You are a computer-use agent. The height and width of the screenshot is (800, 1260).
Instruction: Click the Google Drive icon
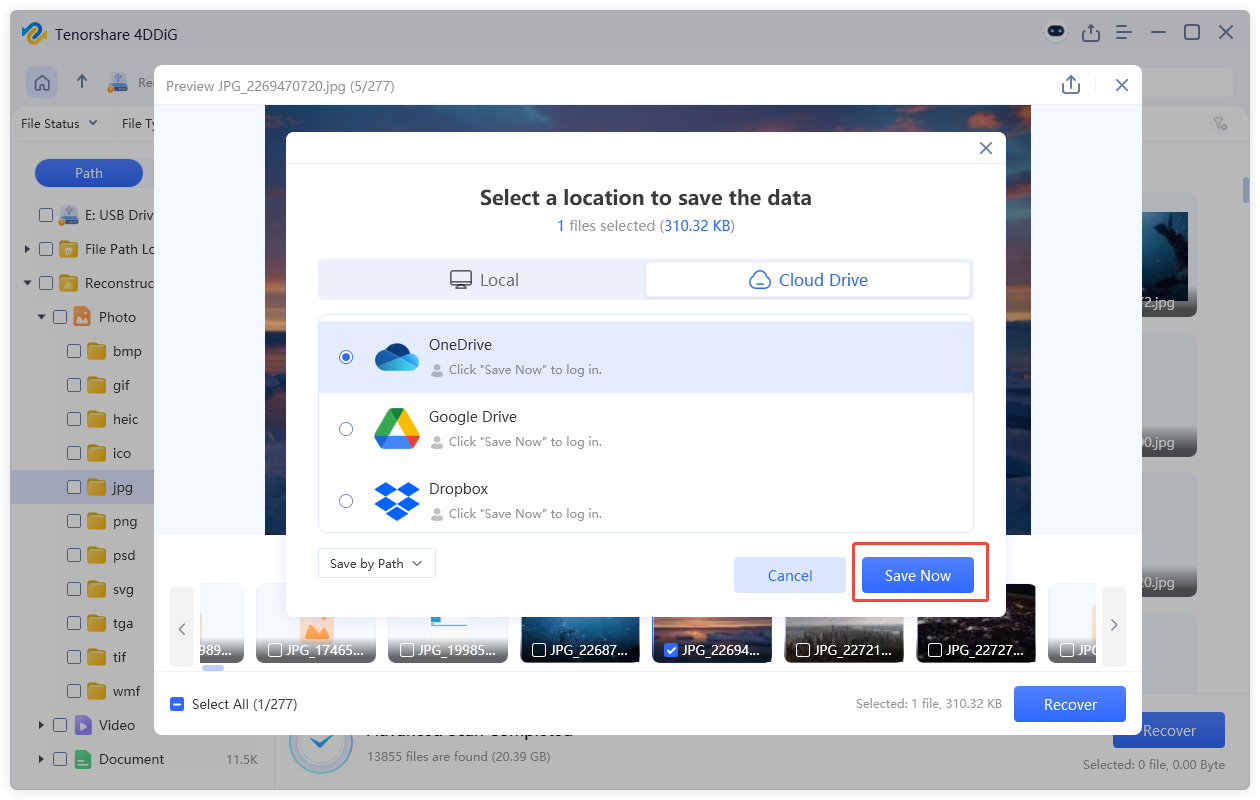pyautogui.click(x=397, y=428)
